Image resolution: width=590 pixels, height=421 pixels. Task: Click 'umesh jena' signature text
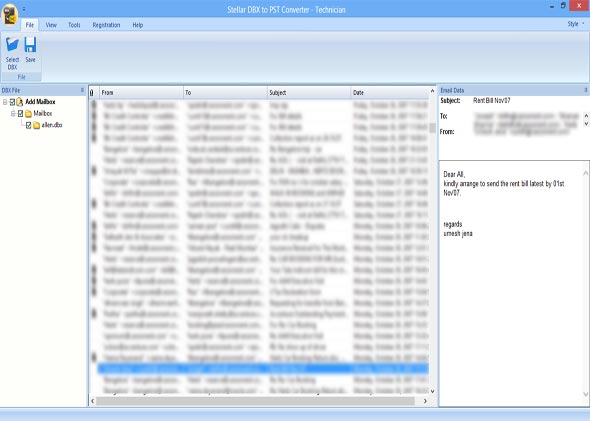pos(458,234)
